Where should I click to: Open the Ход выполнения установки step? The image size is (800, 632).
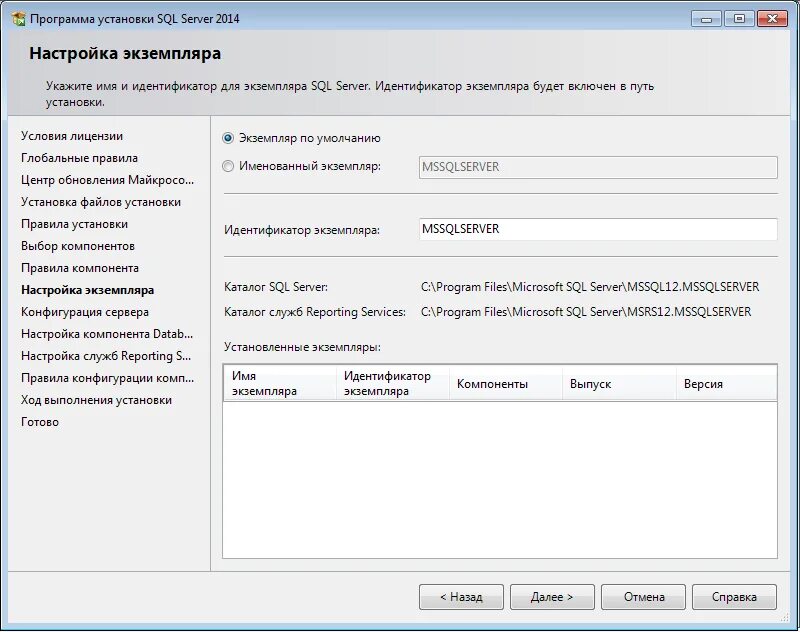[96, 400]
